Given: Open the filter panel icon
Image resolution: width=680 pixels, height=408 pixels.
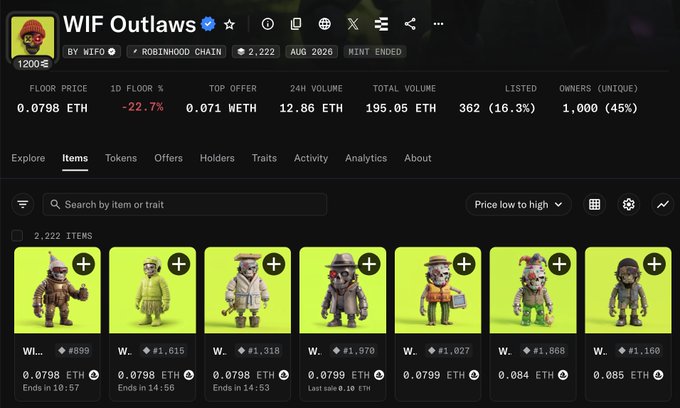Looking at the screenshot, I should pyautogui.click(x=23, y=204).
